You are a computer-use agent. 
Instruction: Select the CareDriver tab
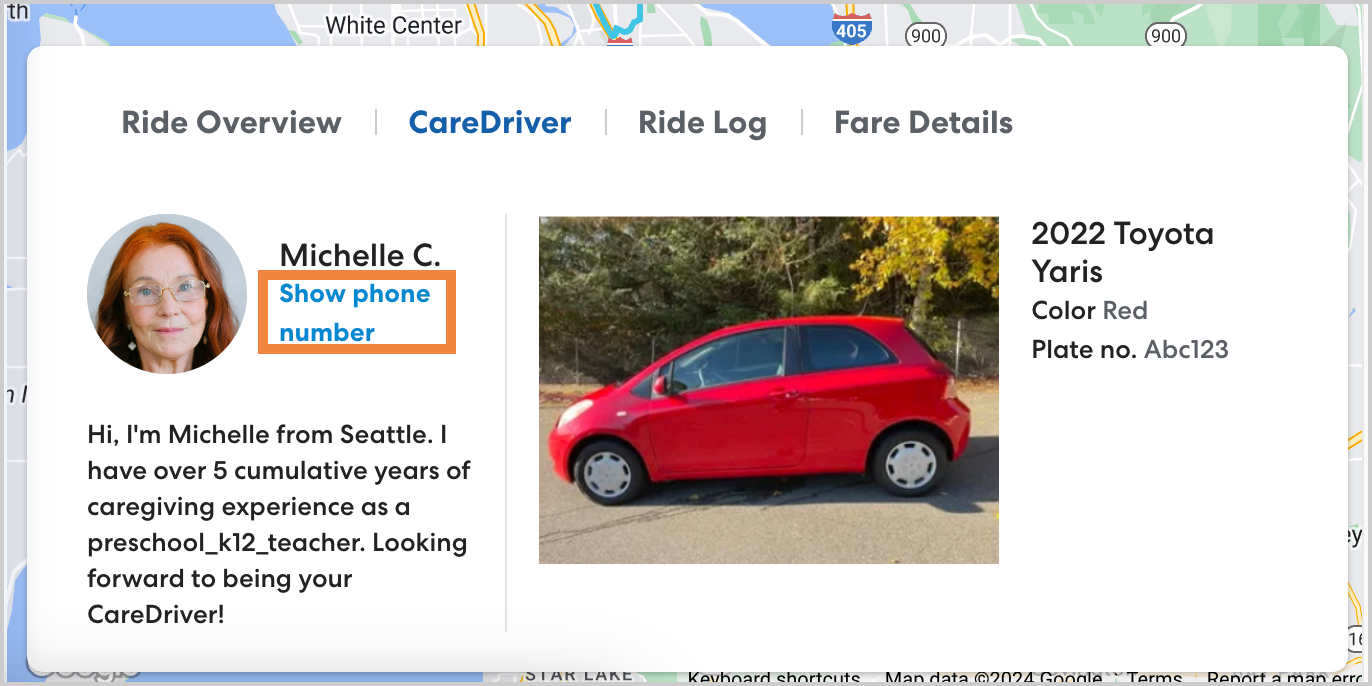(490, 123)
